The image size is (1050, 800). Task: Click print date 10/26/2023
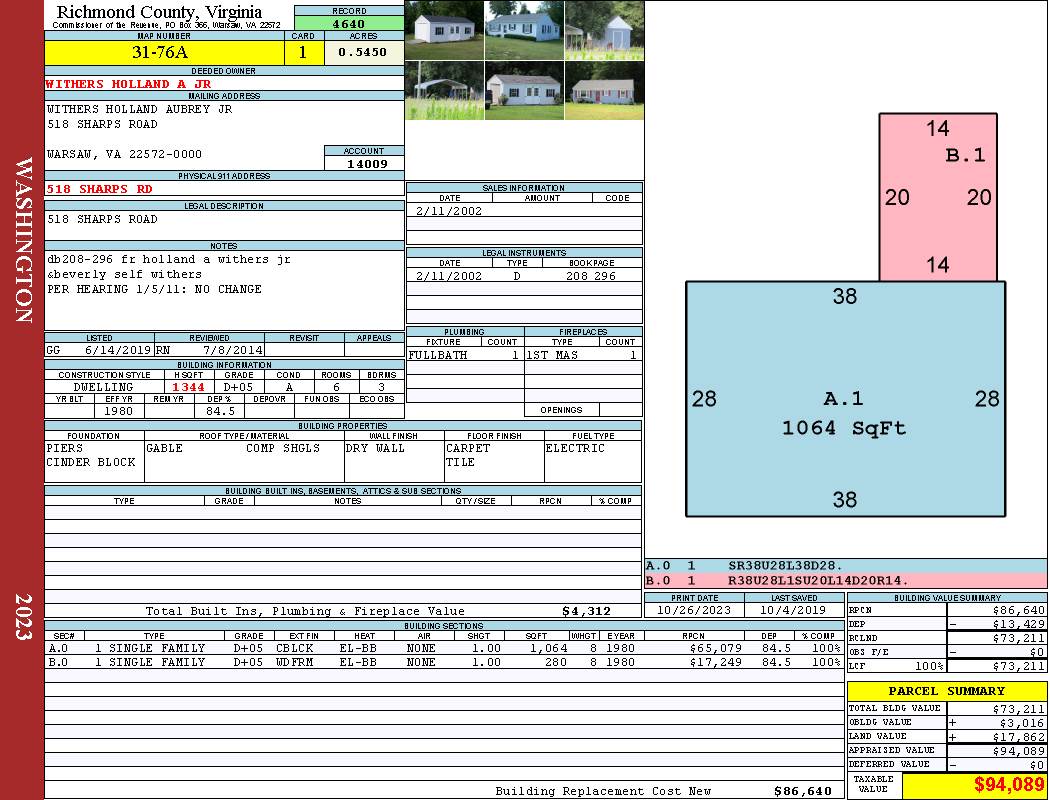(694, 610)
